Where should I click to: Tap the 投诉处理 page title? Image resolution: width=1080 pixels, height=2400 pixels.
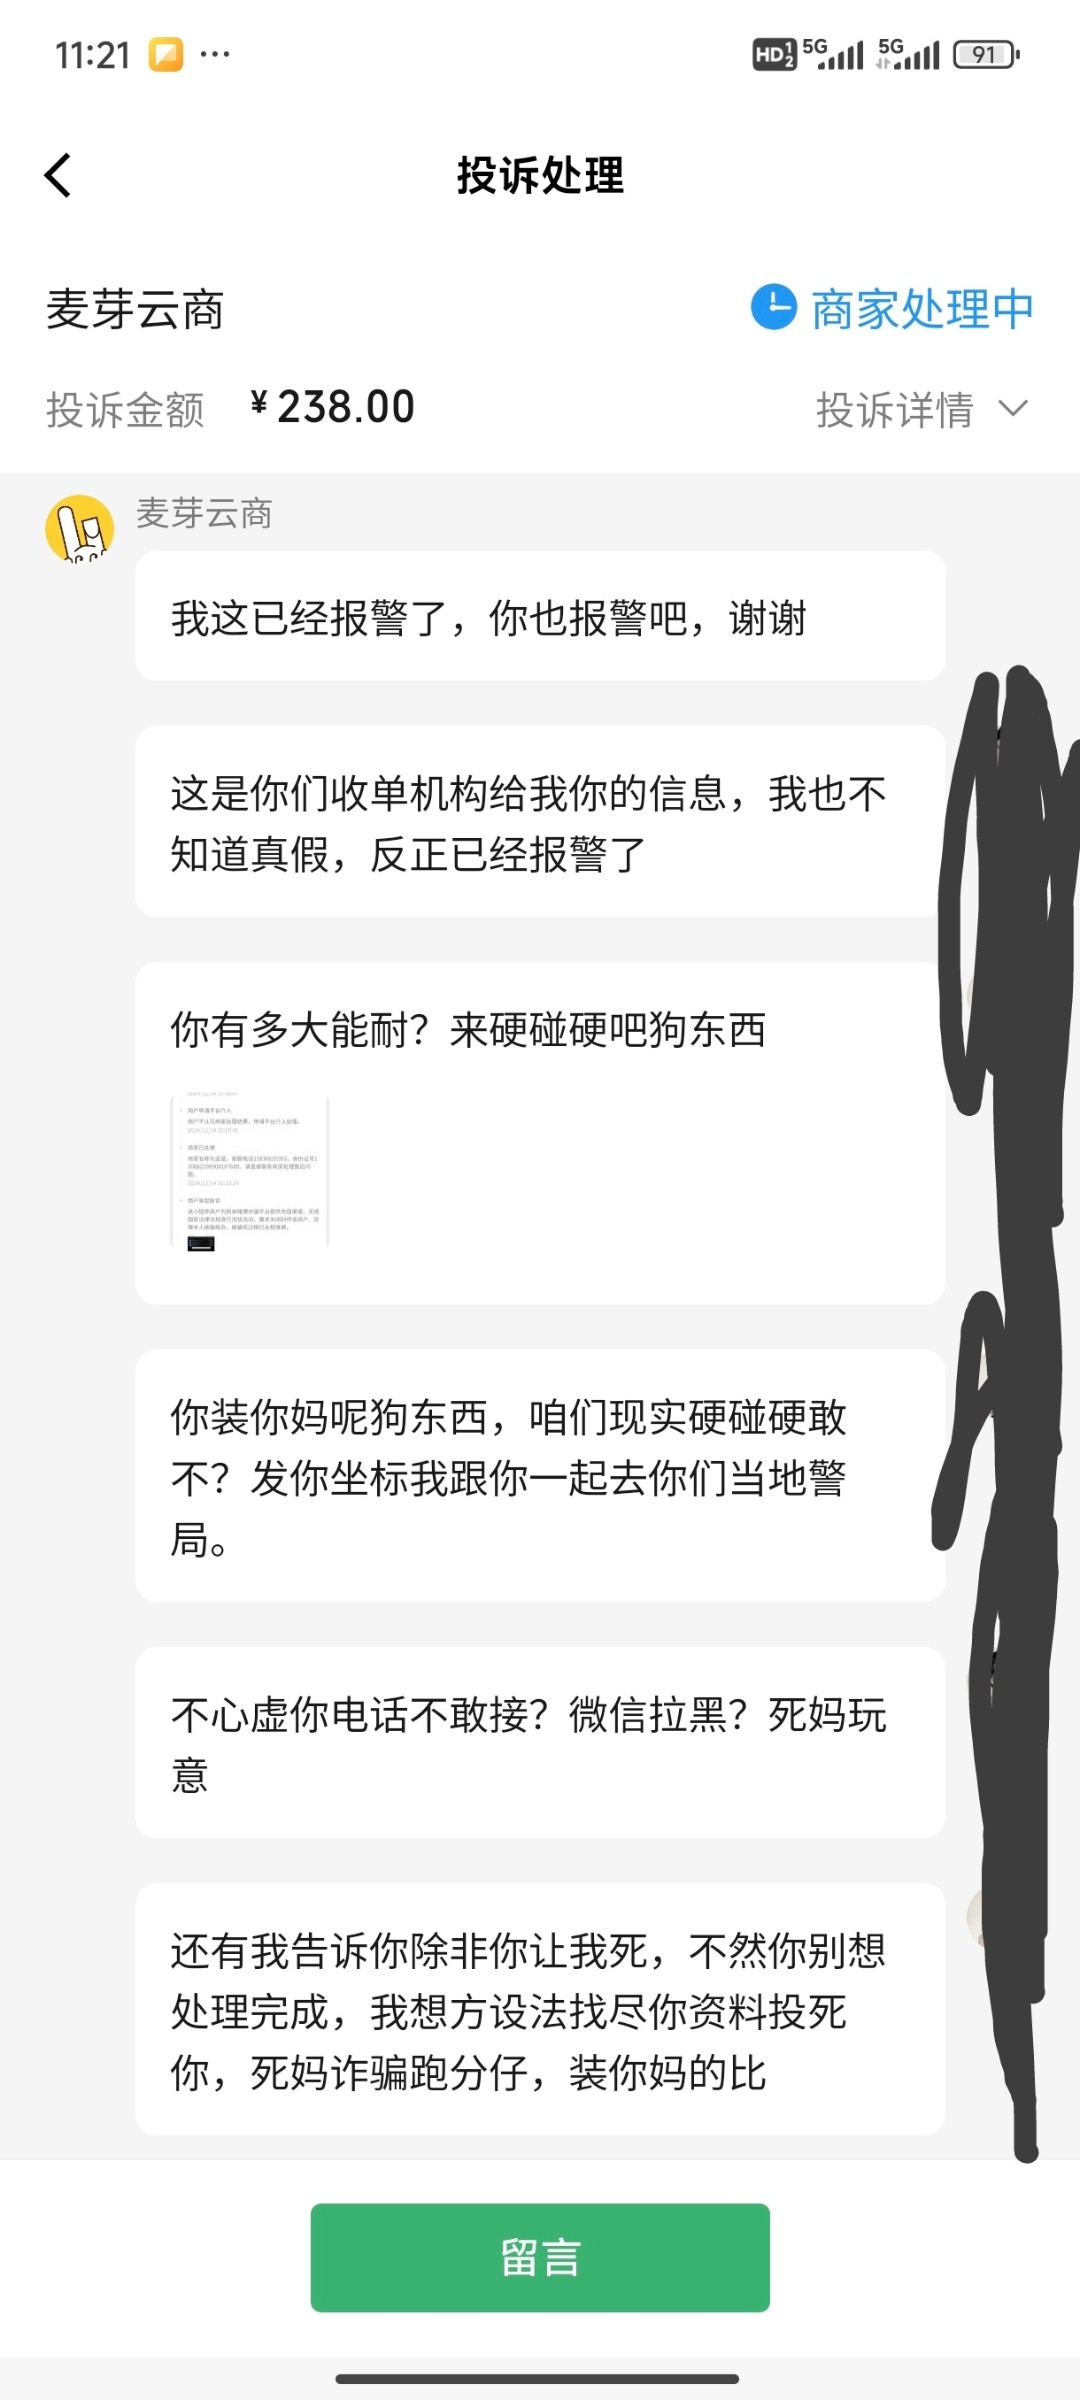coord(540,176)
